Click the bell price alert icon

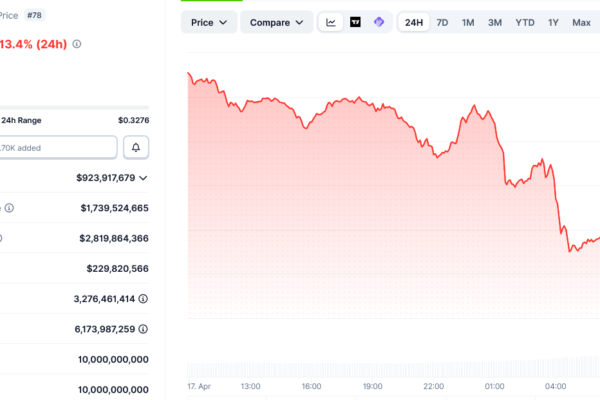136,148
